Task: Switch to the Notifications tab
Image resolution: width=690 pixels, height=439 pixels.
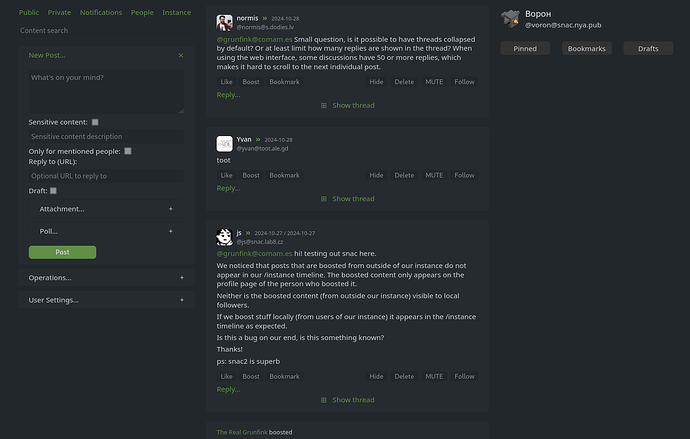Action: pyautogui.click(x=101, y=13)
